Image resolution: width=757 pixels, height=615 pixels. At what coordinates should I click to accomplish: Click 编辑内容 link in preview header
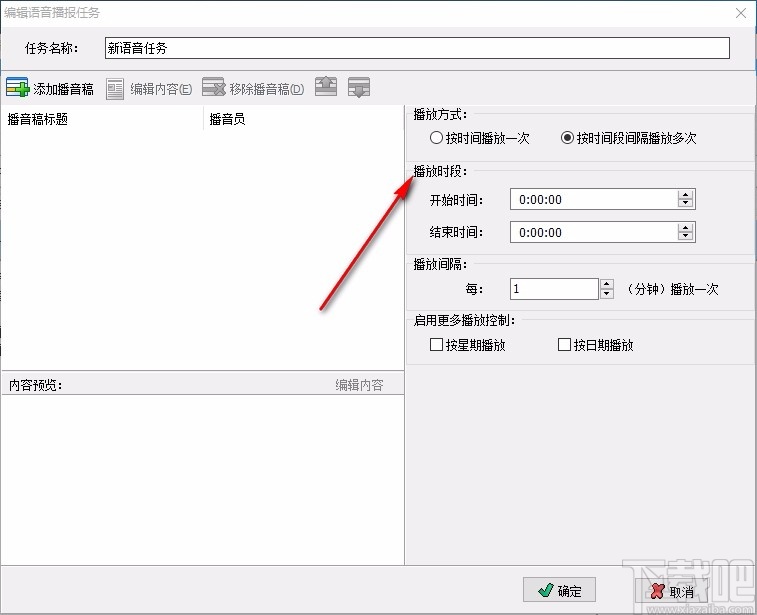tap(359, 385)
